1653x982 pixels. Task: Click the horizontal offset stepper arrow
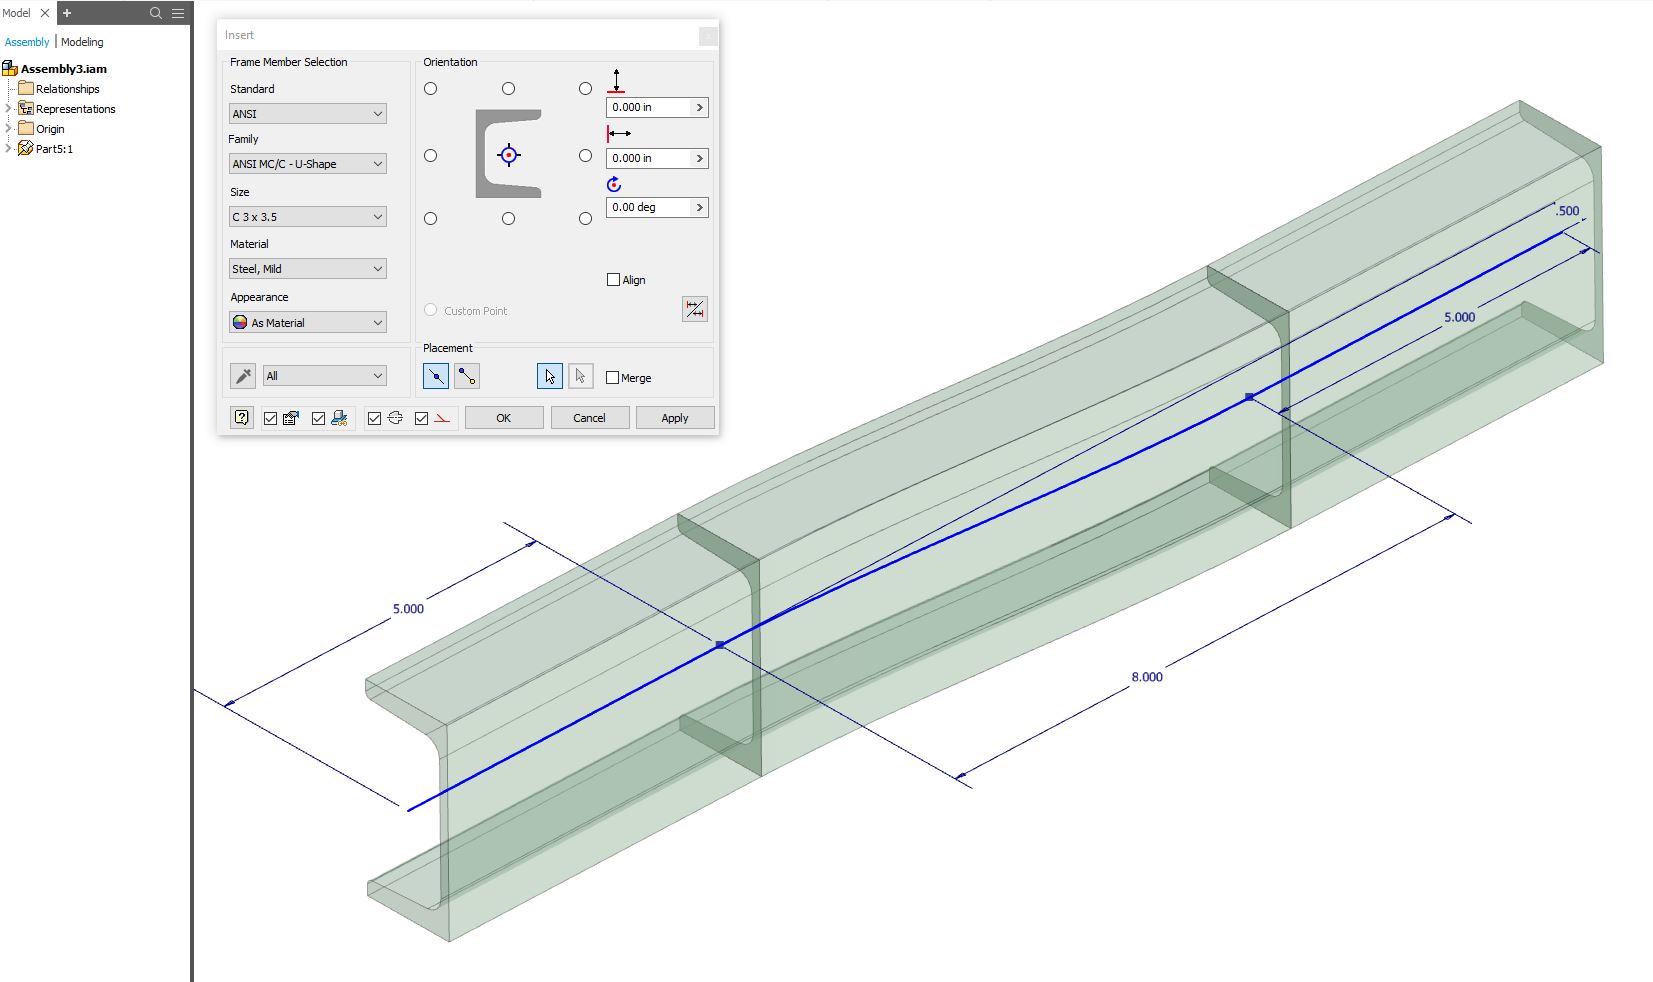[700, 158]
